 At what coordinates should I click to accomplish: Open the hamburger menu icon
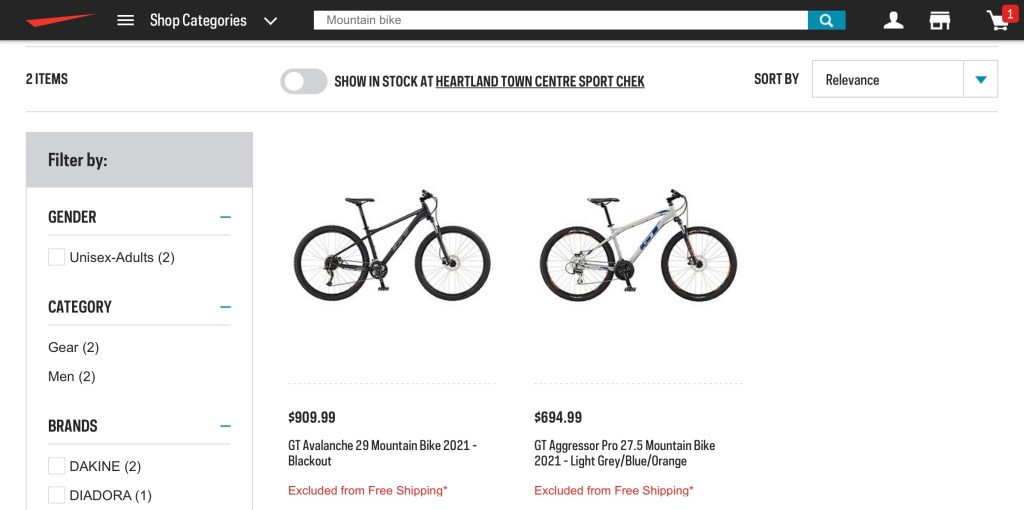click(125, 20)
